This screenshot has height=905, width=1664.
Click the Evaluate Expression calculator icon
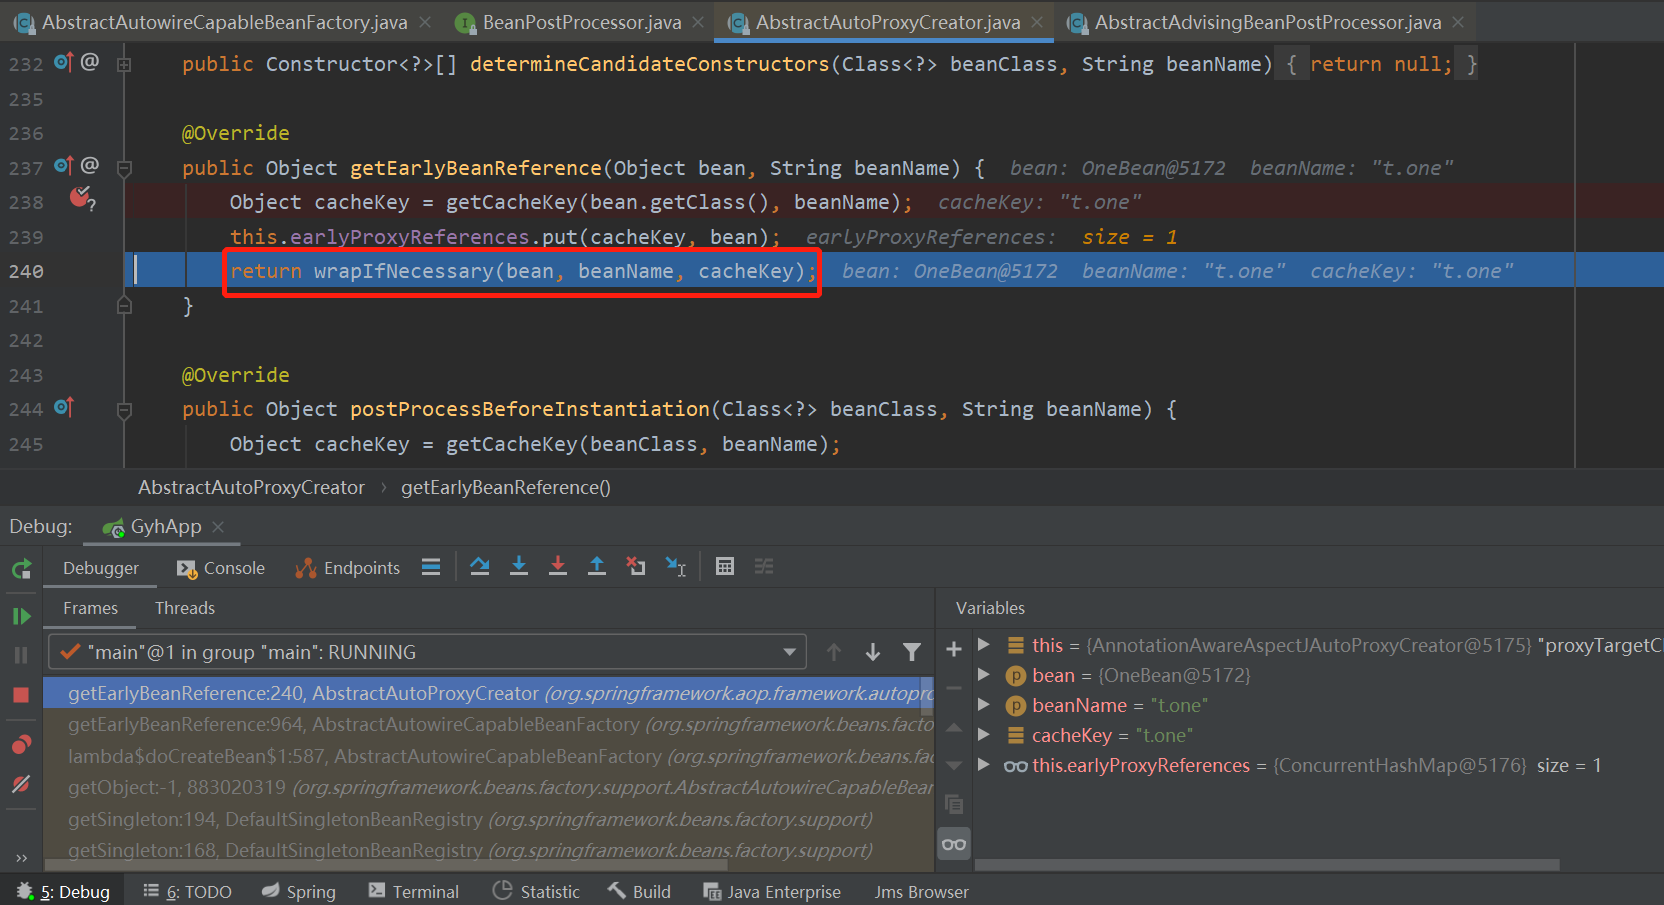pyautogui.click(x=725, y=566)
